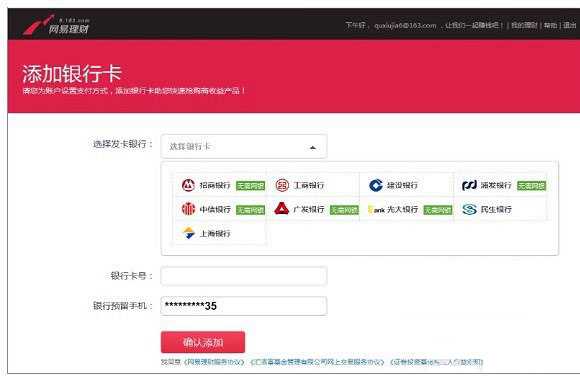The height and width of the screenshot is (380, 580).
Task: Open the 汇添富基金 online trading agreement link
Action: click(x=317, y=362)
